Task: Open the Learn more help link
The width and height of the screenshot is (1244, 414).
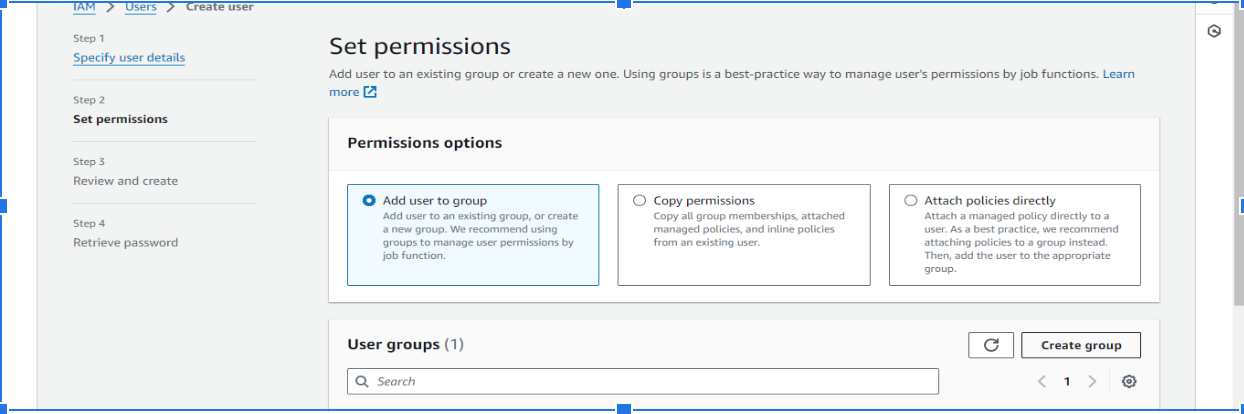Action: pos(1118,74)
